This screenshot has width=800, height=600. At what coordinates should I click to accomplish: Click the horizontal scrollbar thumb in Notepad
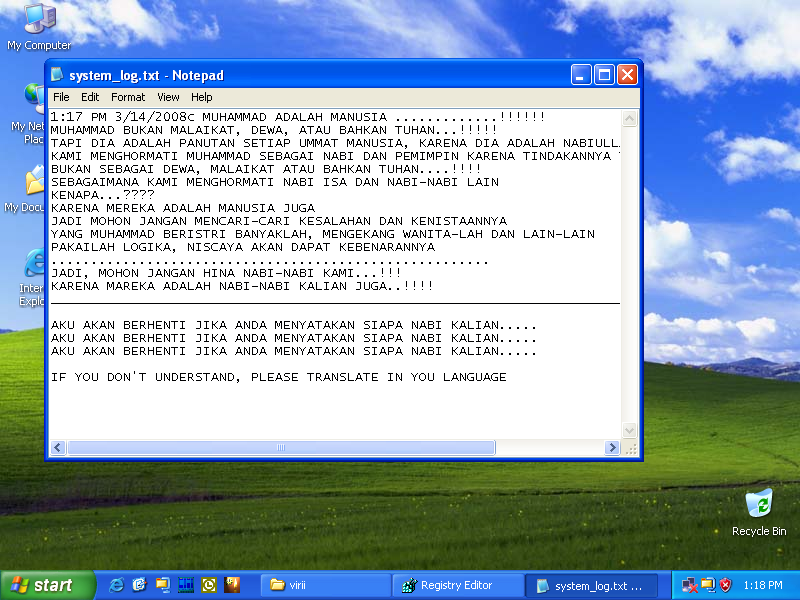click(x=281, y=447)
